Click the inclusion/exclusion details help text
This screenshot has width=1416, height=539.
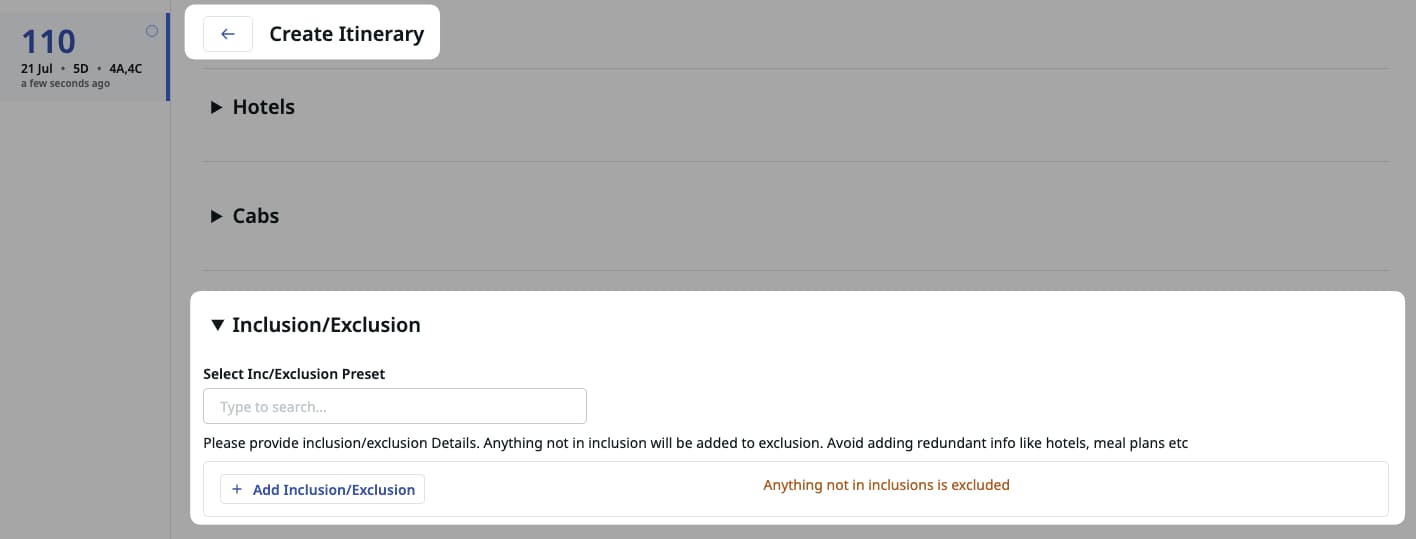coord(695,442)
